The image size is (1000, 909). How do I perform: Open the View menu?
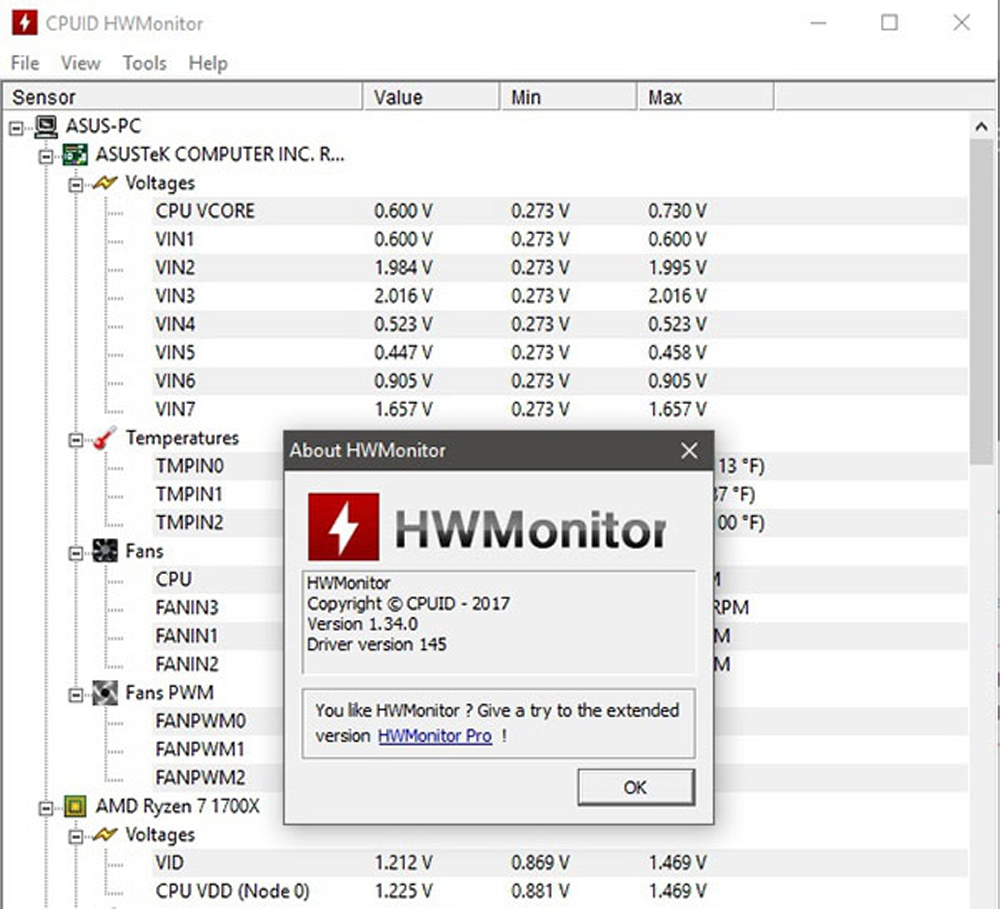80,63
